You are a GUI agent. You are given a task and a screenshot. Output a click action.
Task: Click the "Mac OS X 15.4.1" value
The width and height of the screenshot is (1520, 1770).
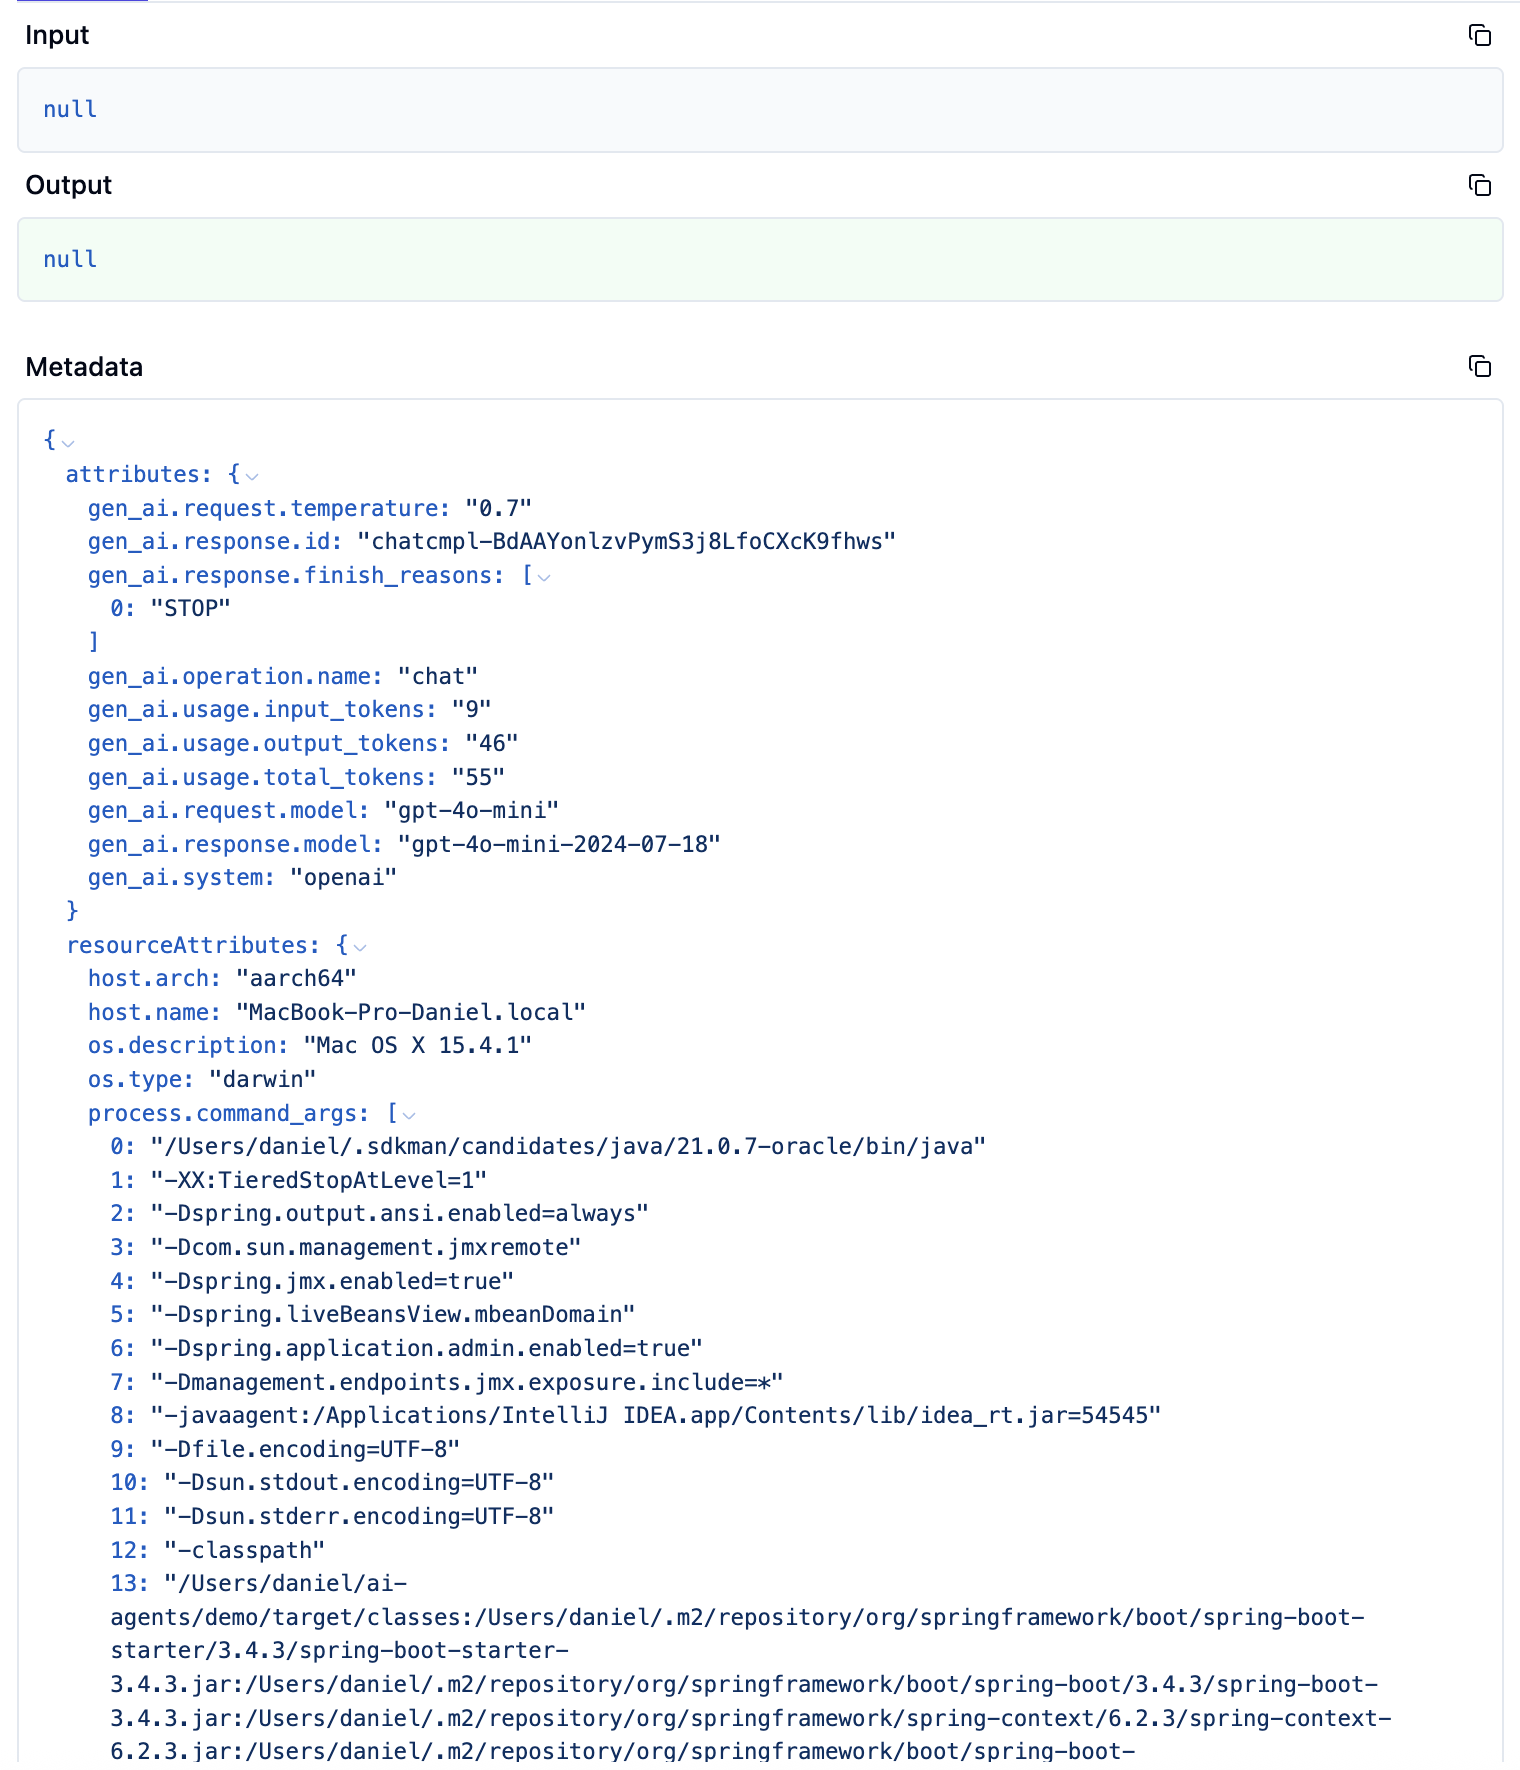point(418,1045)
